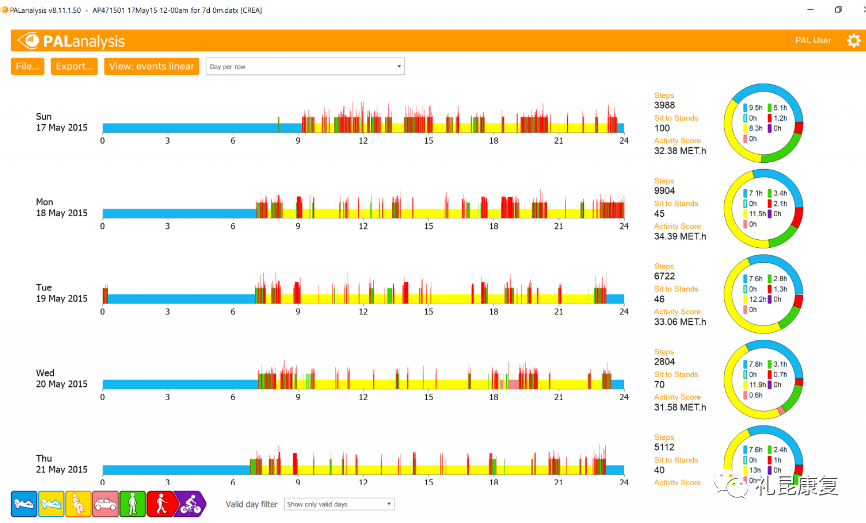Click the View: events linear button
Screen dimensions: 866x523
151,66
